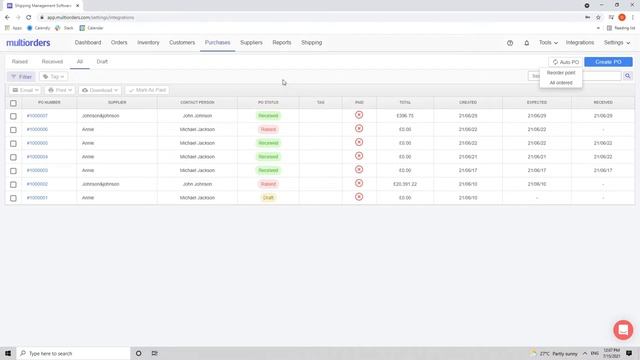Open purchase order #1000002 link

pyautogui.click(x=37, y=184)
